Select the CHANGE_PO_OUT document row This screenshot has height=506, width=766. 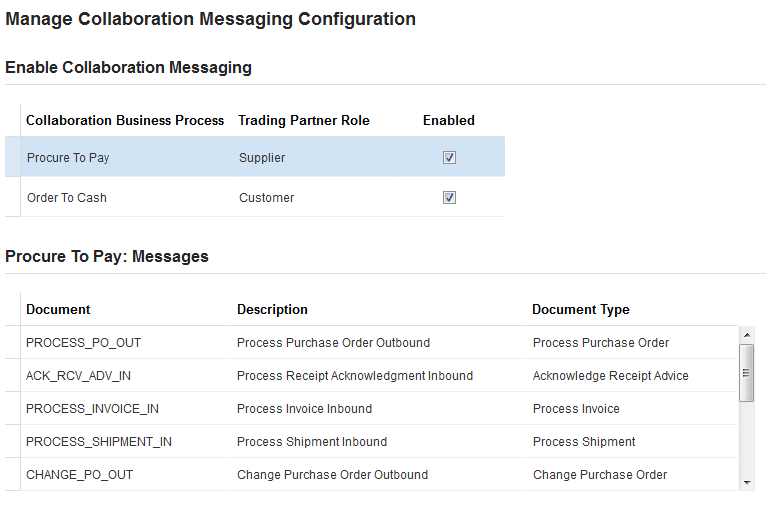tap(79, 475)
